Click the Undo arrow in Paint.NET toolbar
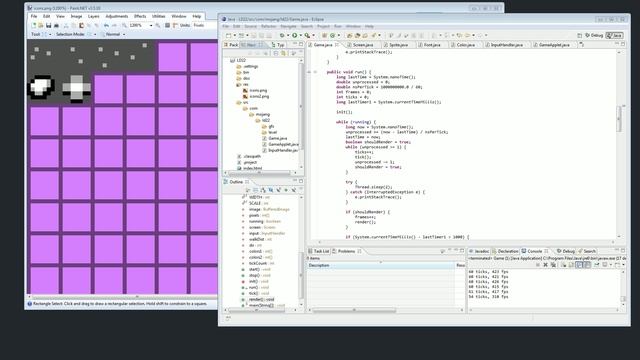The image size is (640, 360). pyautogui.click(x=106, y=25)
